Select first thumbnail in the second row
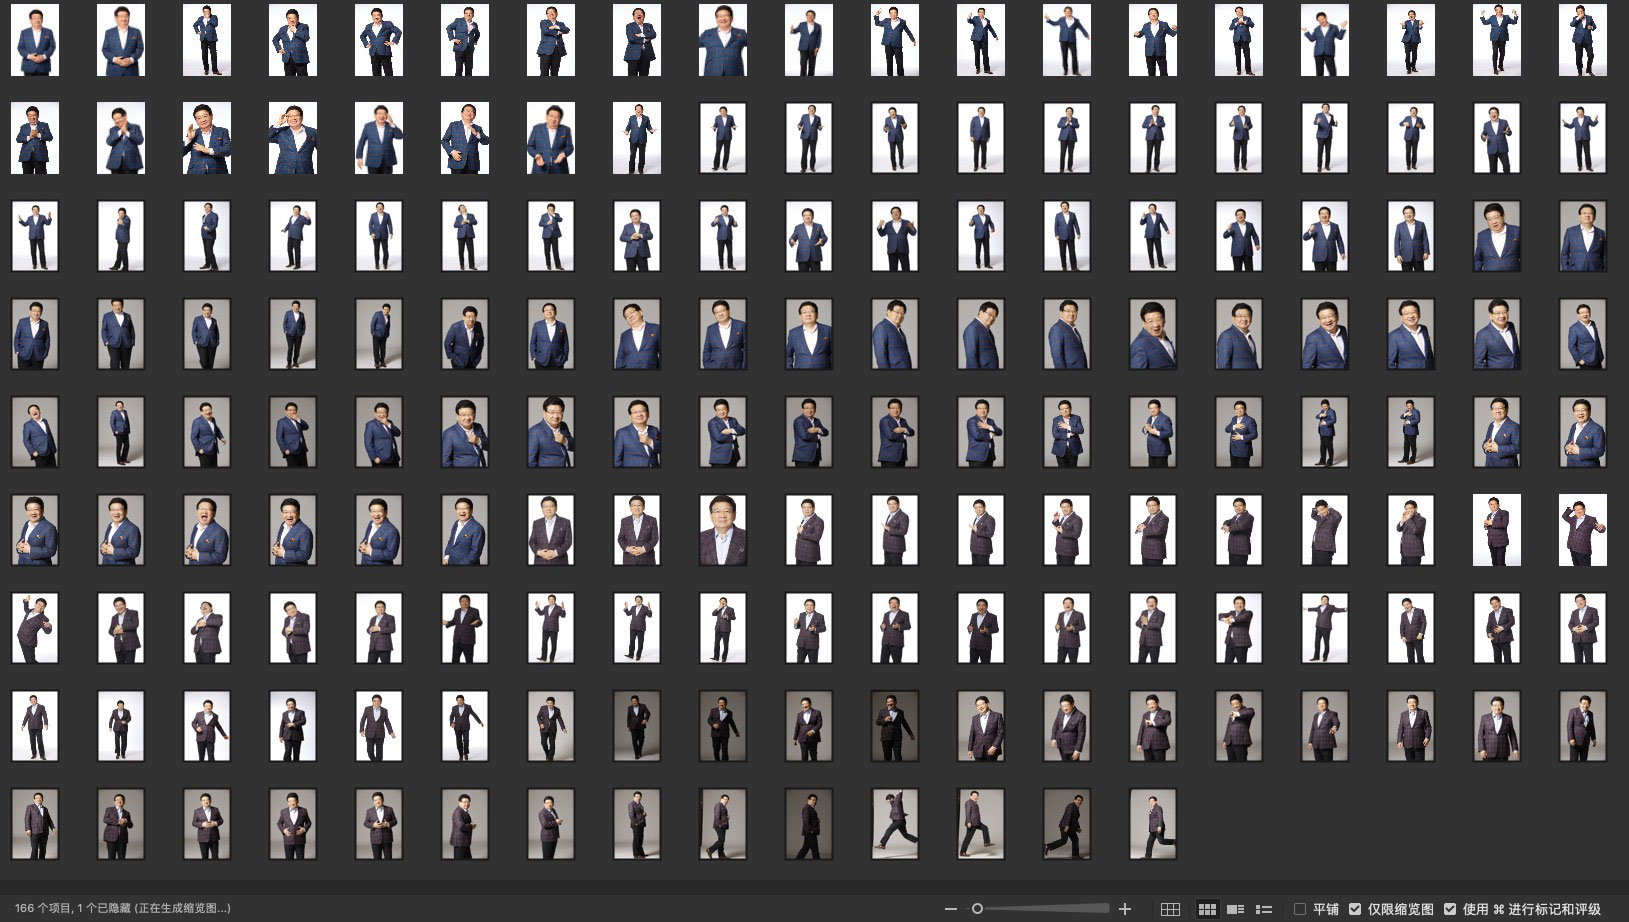1629x922 pixels. pyautogui.click(x=35, y=138)
